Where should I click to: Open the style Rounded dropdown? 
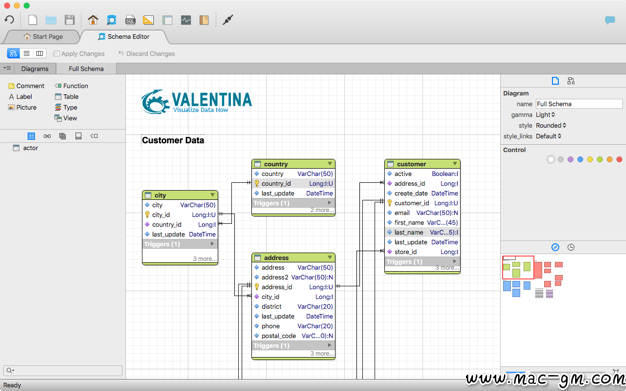tap(551, 125)
